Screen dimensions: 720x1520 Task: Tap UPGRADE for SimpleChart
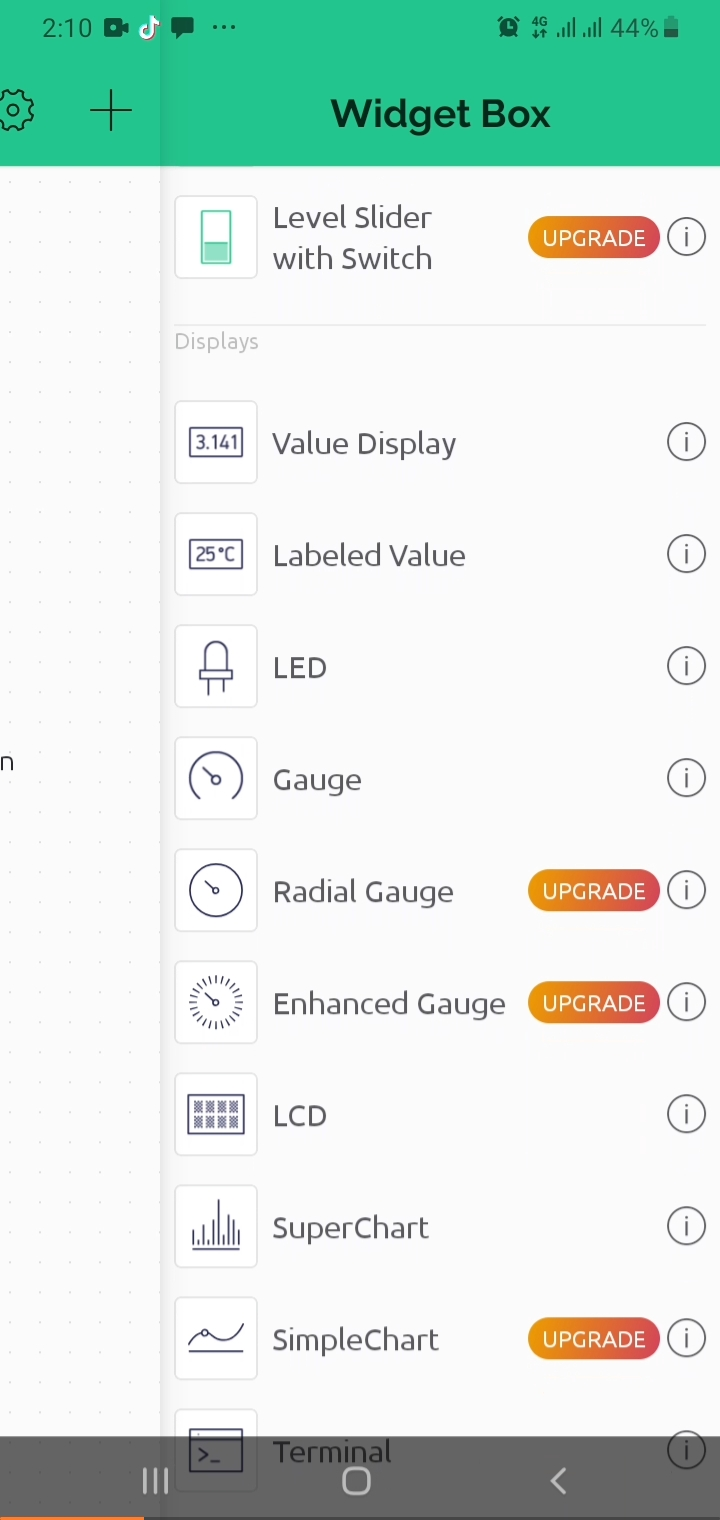[593, 1339]
